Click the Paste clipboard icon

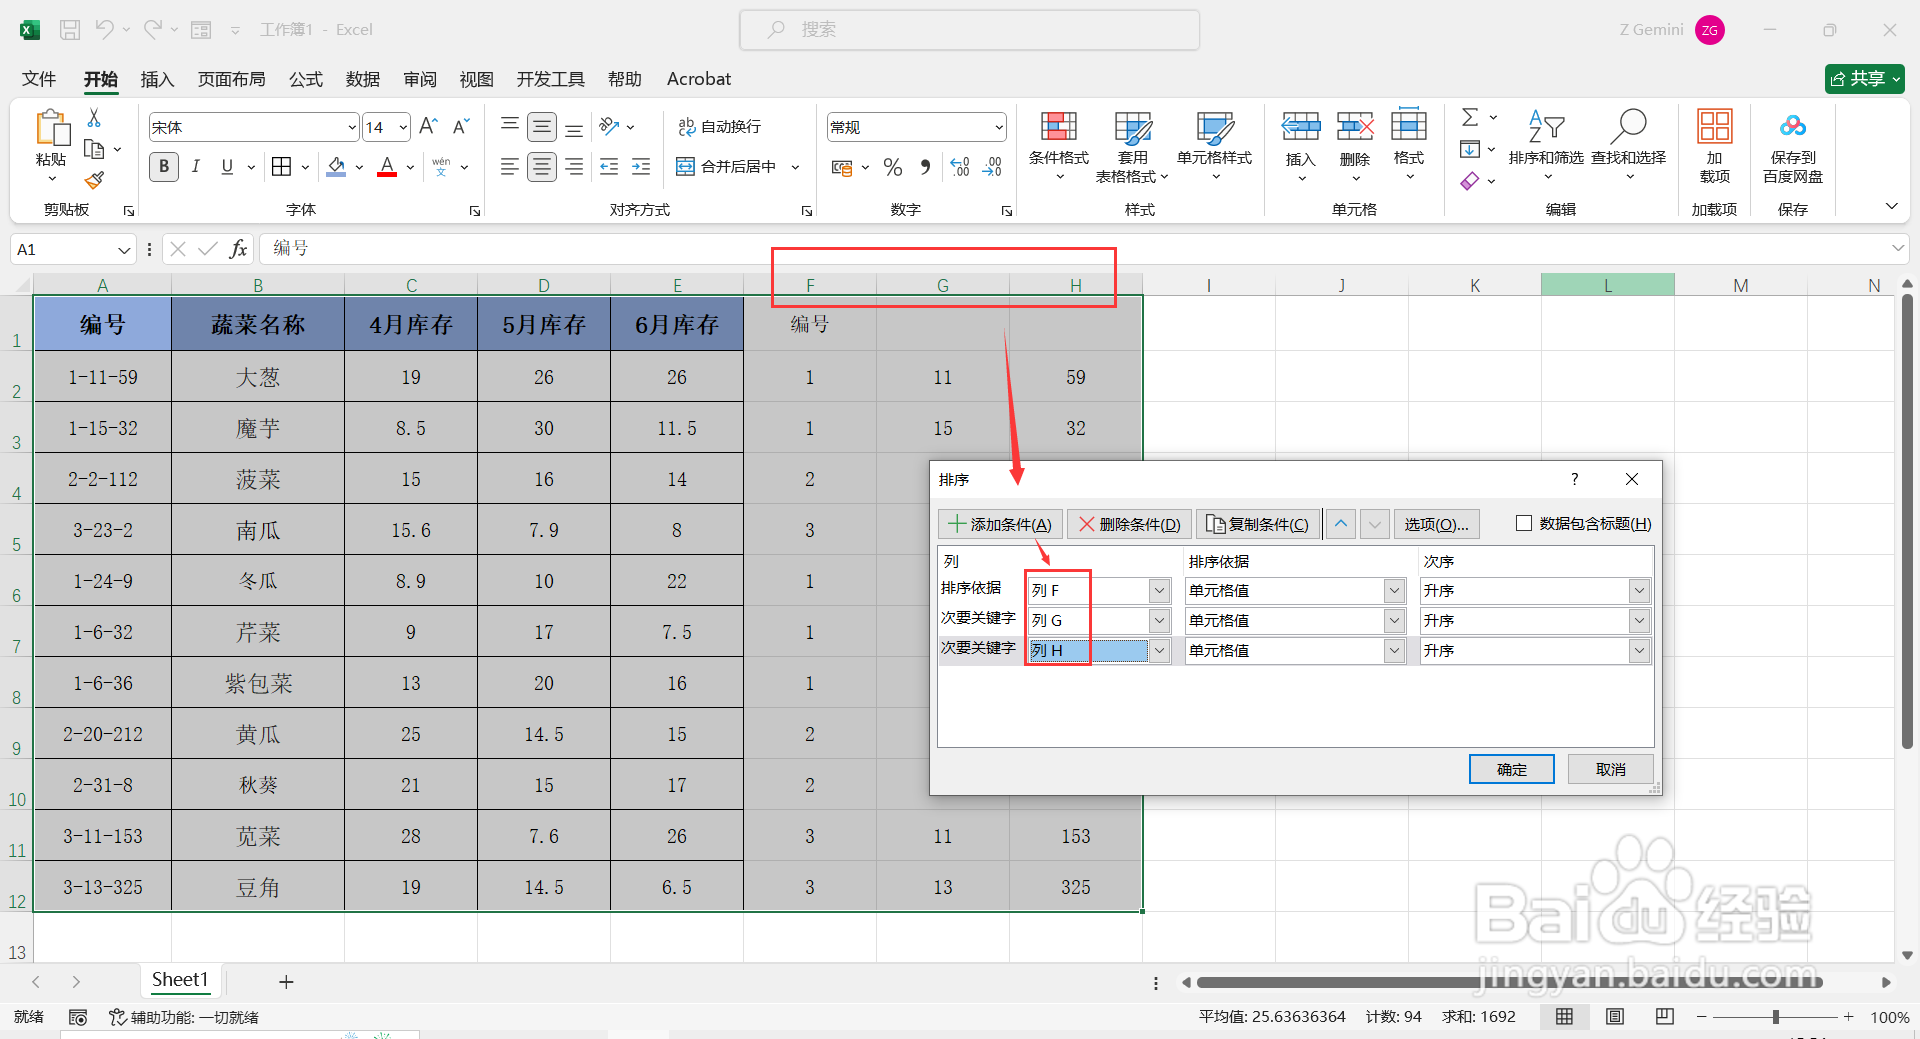pyautogui.click(x=51, y=129)
